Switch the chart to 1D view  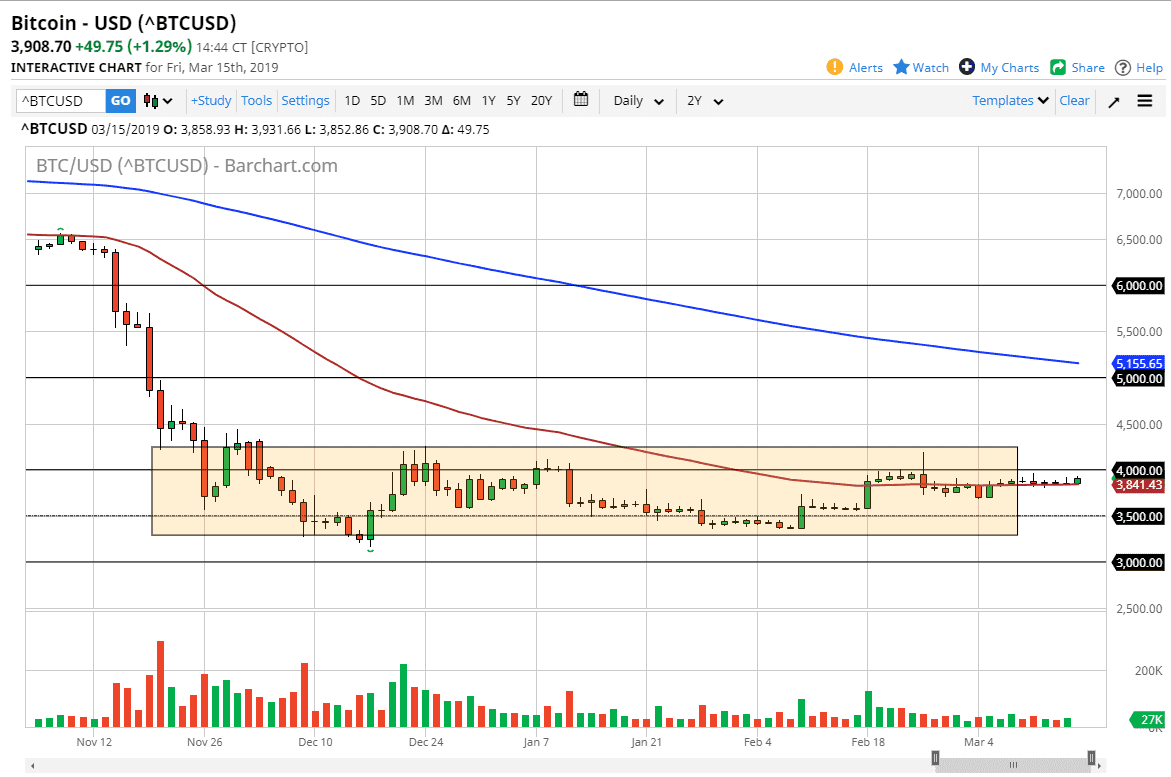352,100
